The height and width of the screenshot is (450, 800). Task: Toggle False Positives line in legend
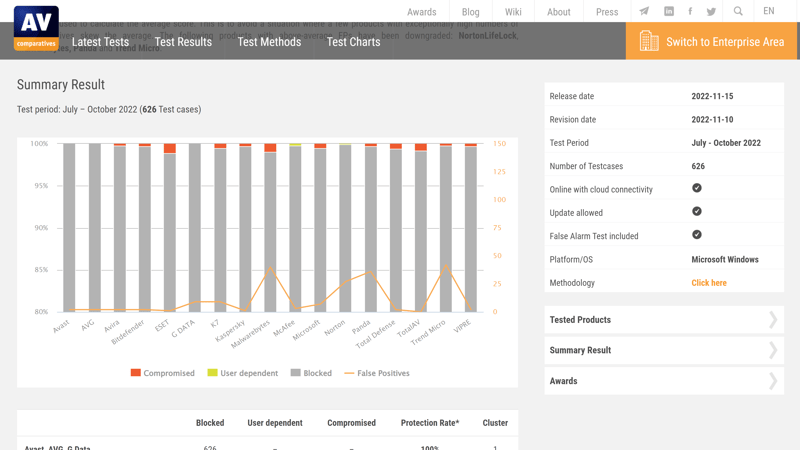(x=377, y=373)
